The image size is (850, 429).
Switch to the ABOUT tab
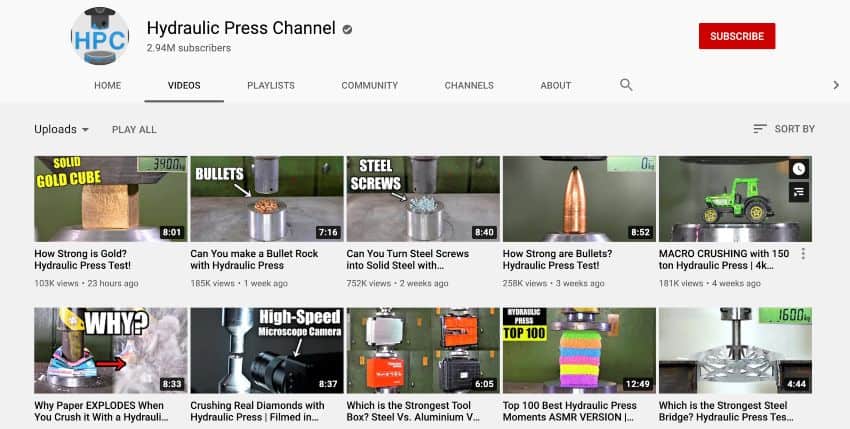[x=556, y=85]
